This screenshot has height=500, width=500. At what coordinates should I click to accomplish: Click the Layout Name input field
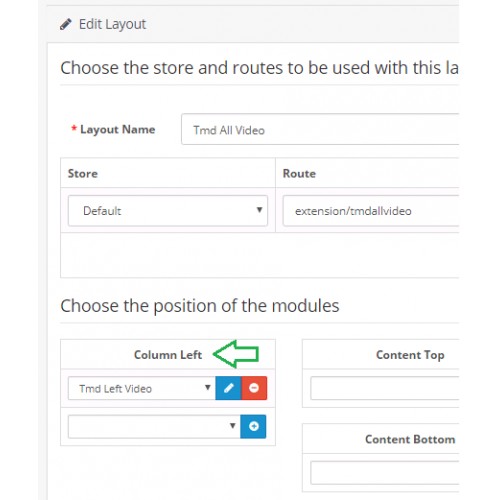point(320,129)
